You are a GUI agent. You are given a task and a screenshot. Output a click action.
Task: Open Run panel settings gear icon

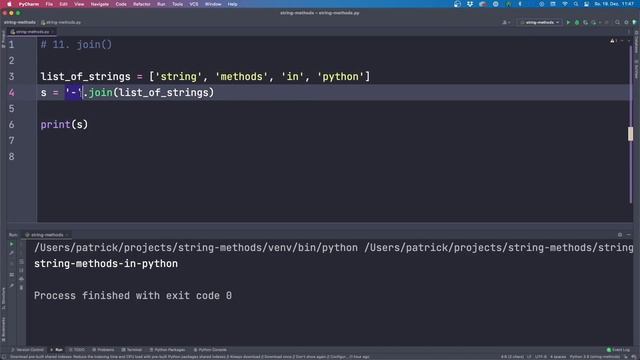tap(620, 235)
